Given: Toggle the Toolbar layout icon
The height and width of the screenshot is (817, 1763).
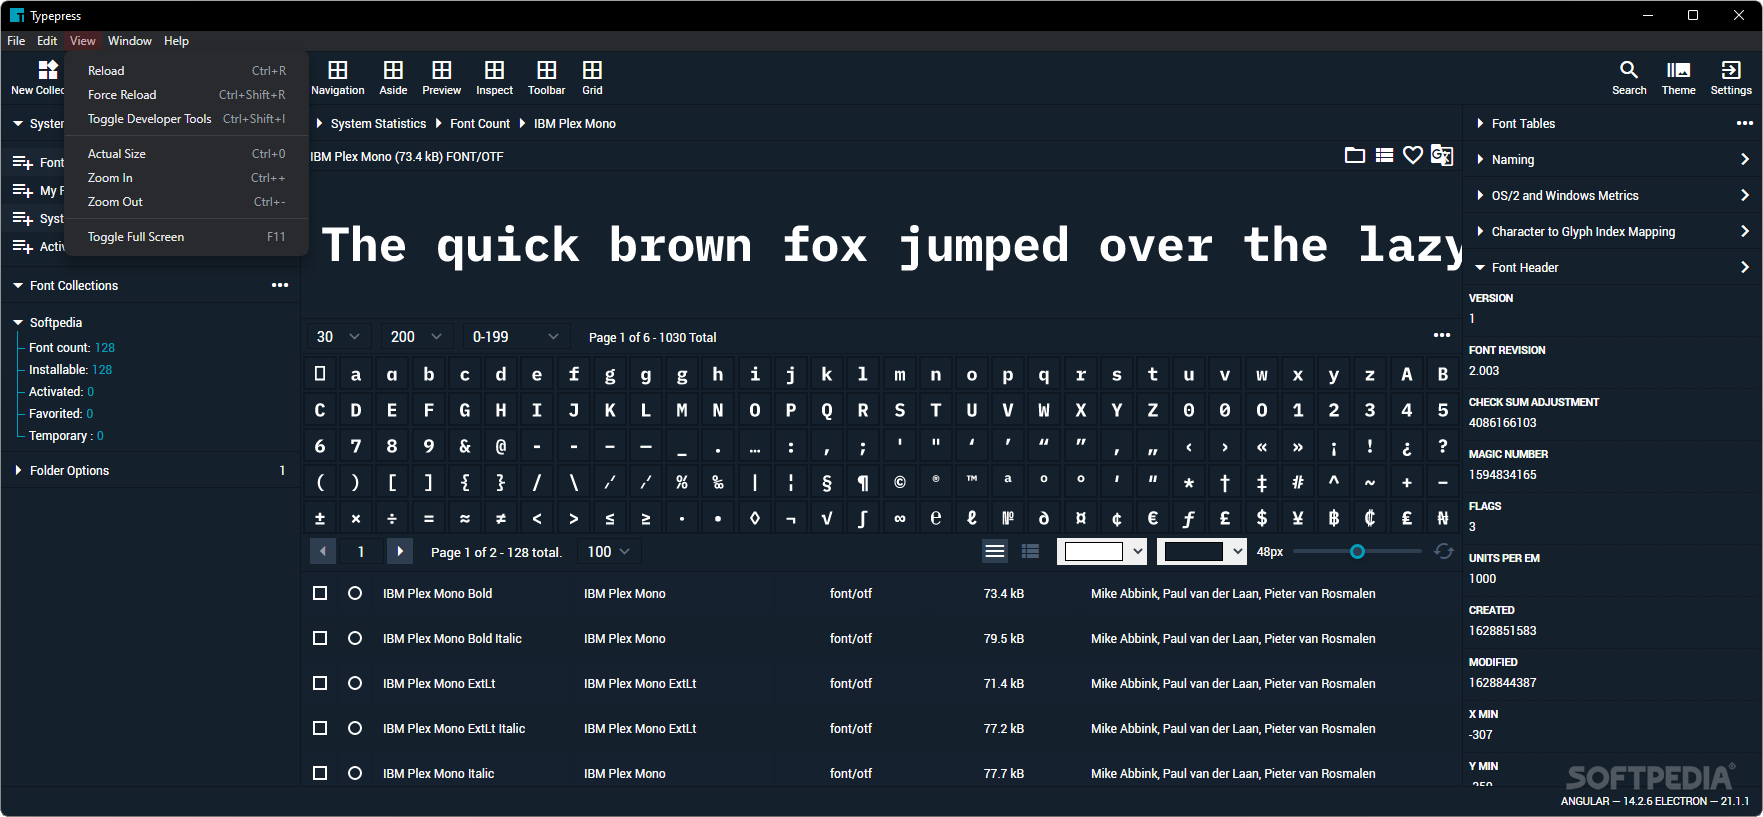Looking at the screenshot, I should (546, 70).
